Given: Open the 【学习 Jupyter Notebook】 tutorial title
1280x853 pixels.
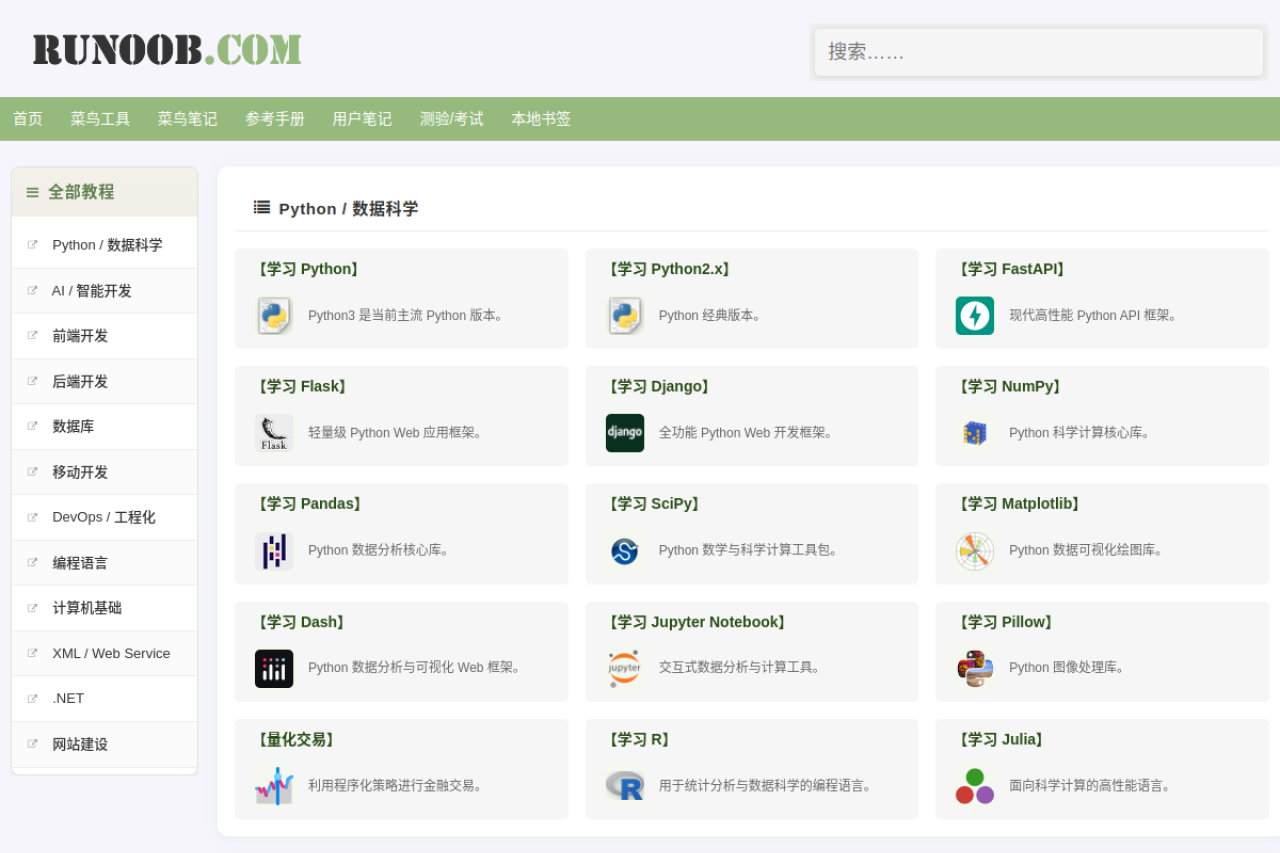Looking at the screenshot, I should [x=698, y=622].
